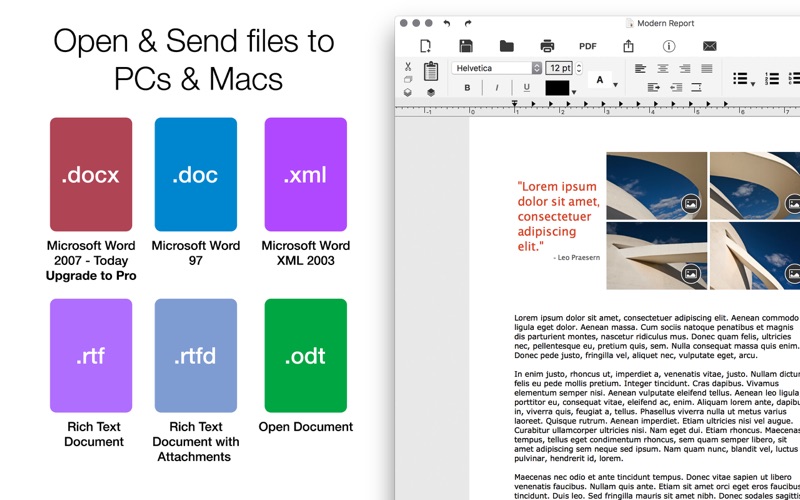Screen dimensions: 800x500
Task: Click the purple .rtf file card
Action: (91, 356)
